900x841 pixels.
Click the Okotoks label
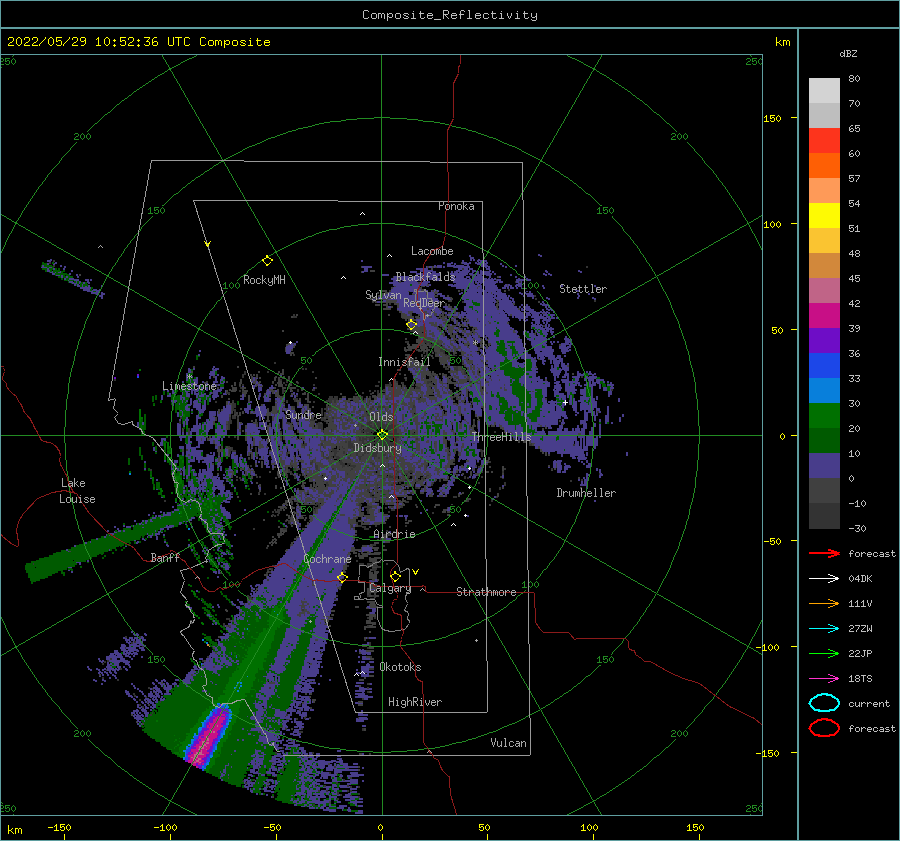click(x=400, y=667)
